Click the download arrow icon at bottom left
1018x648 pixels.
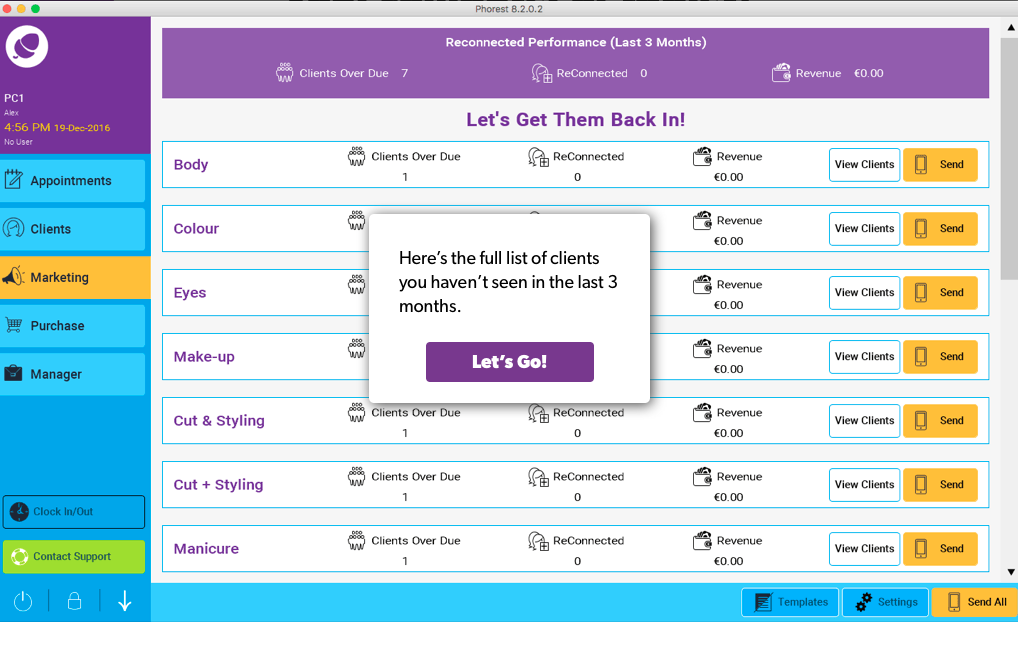pyautogui.click(x=125, y=601)
